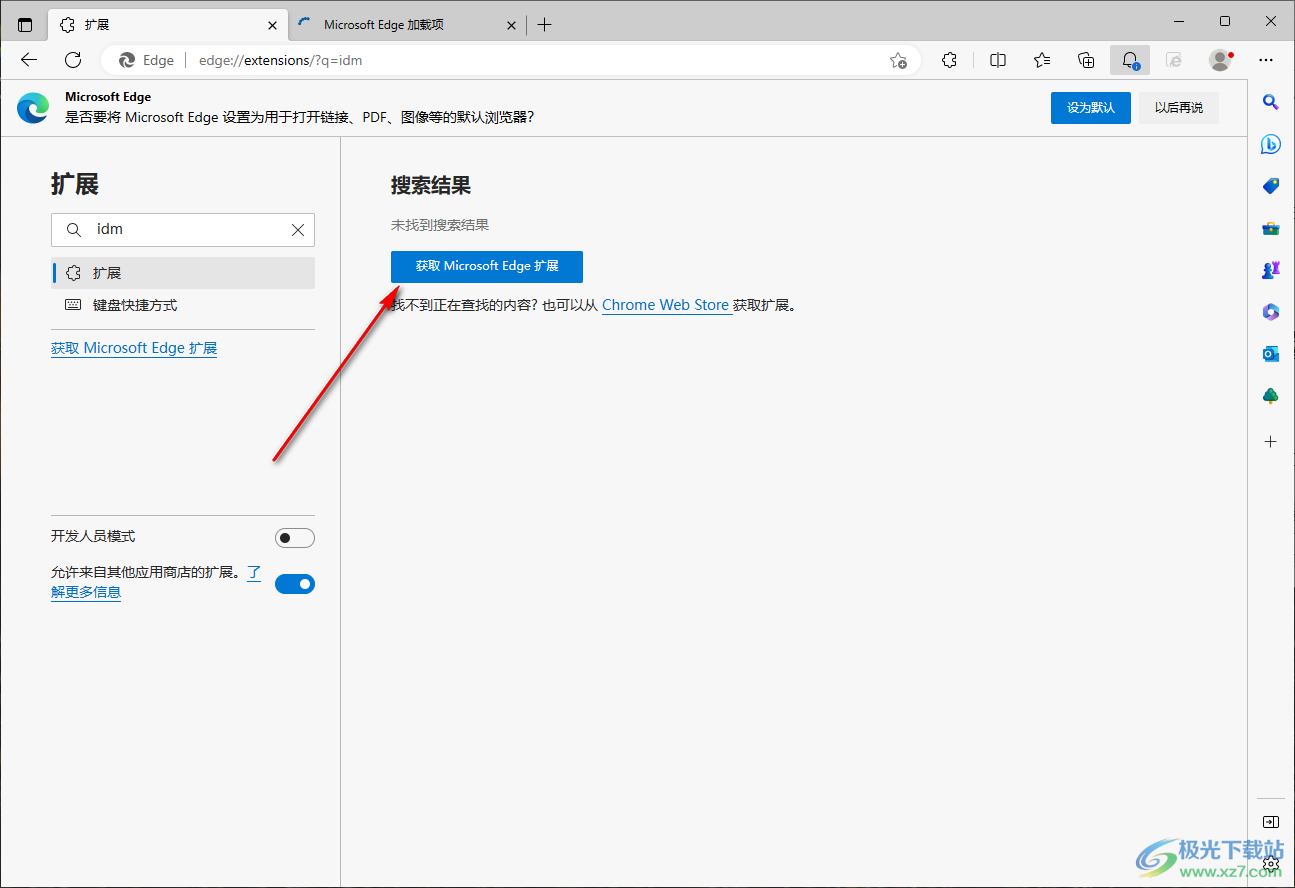The image size is (1295, 888).
Task: Open 了解更多信息 link
Action: (x=86, y=592)
